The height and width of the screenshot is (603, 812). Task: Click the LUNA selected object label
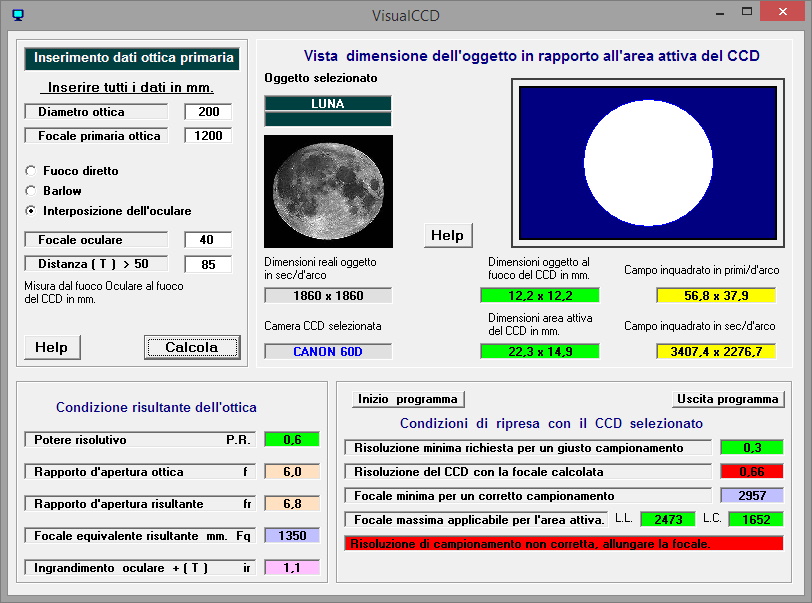coord(328,103)
